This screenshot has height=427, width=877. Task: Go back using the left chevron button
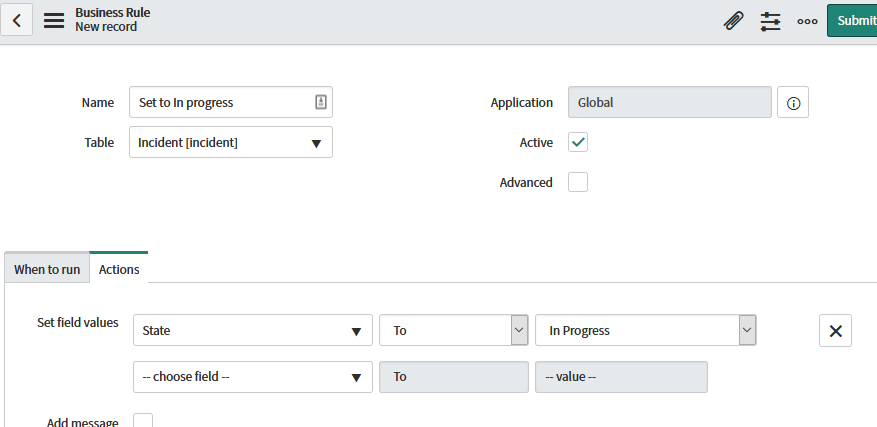(16, 21)
